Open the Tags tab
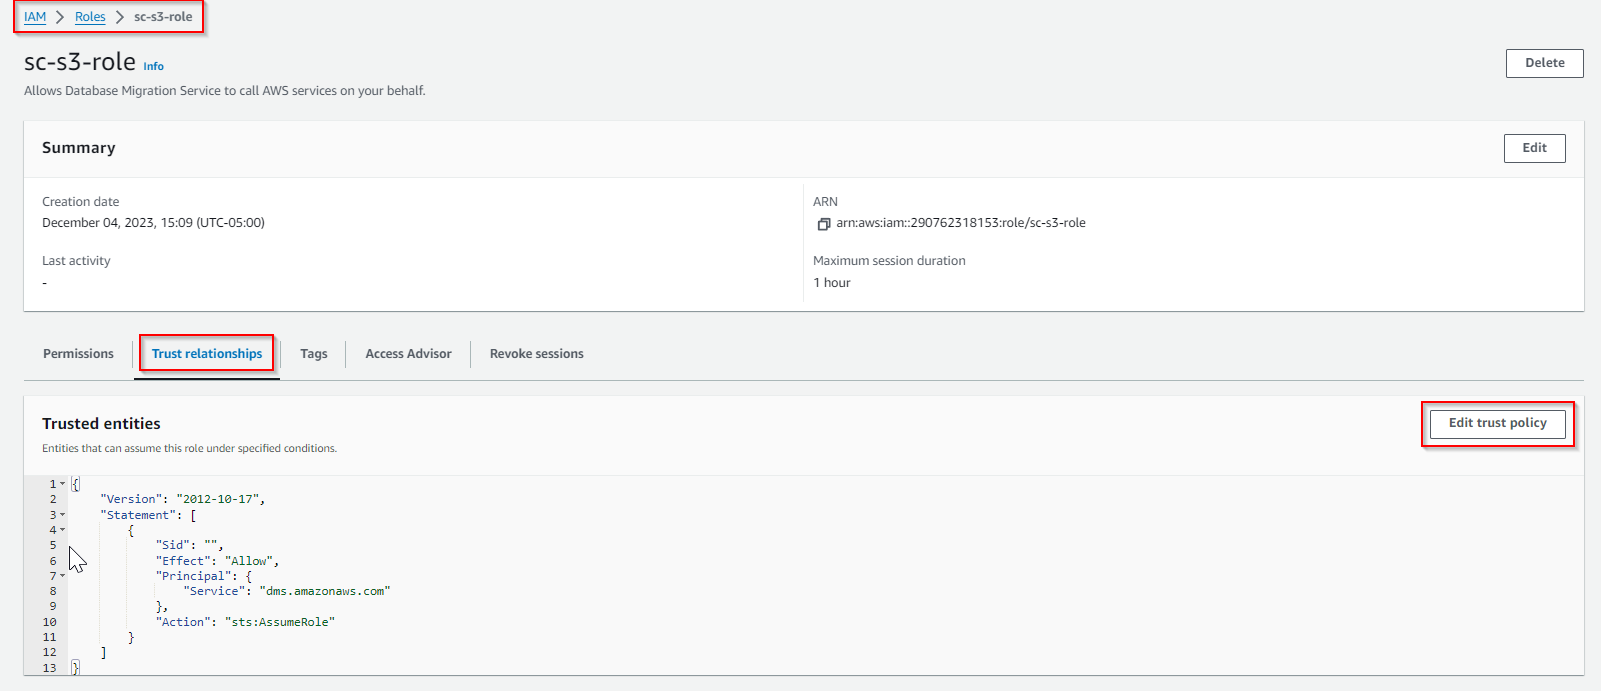Image resolution: width=1601 pixels, height=691 pixels. pos(314,354)
